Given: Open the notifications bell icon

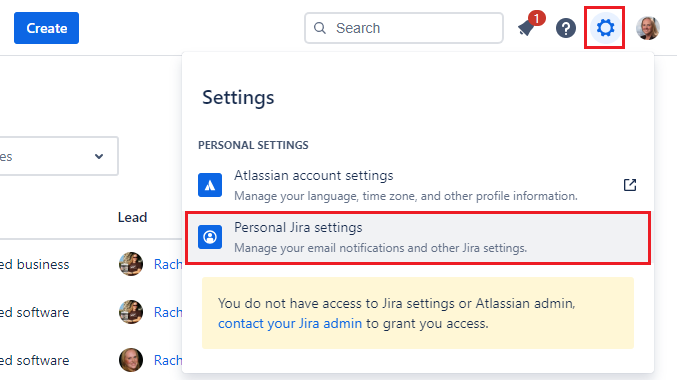Looking at the screenshot, I should point(527,28).
